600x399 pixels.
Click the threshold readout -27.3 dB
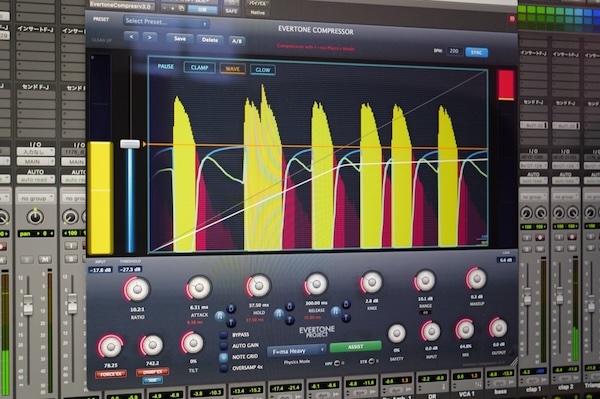coord(130,269)
